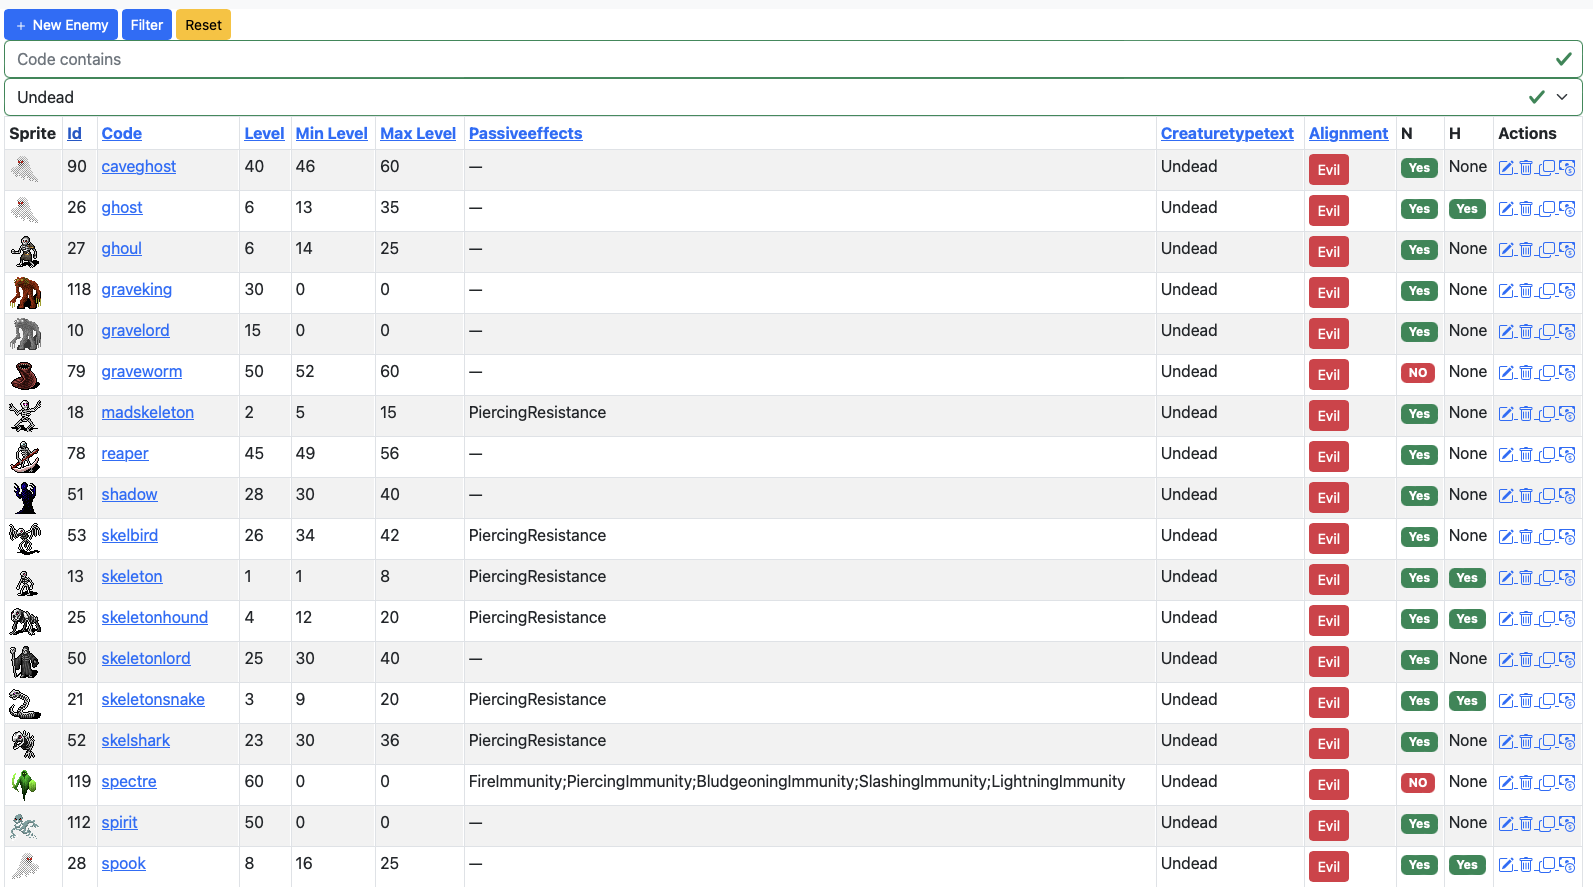Duplicate the ghoul enemy

click(x=1546, y=250)
